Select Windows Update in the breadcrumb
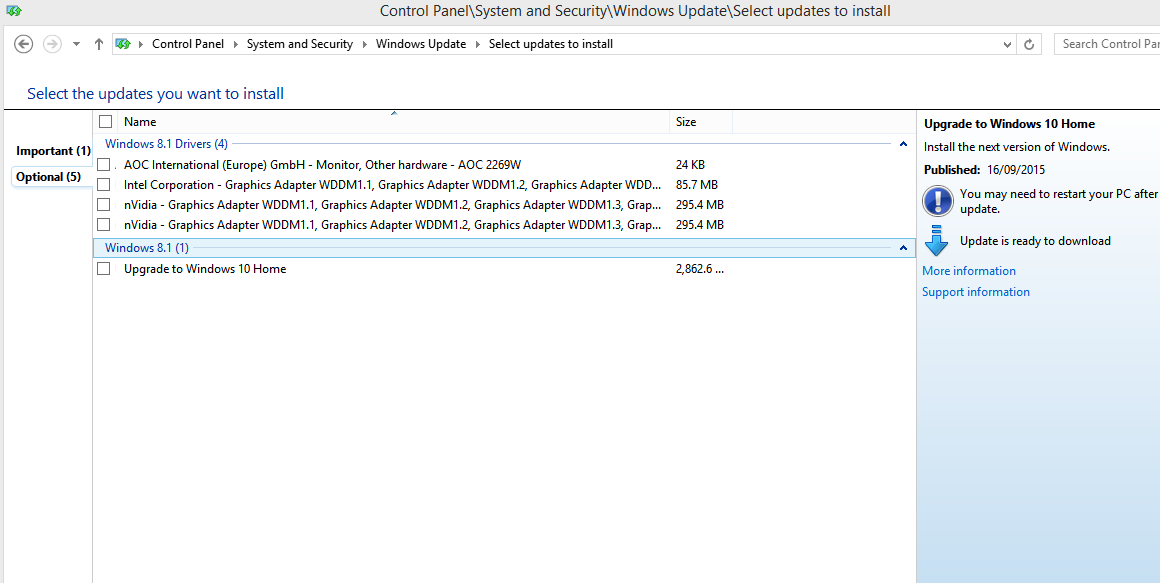The height and width of the screenshot is (583, 1160). (421, 44)
